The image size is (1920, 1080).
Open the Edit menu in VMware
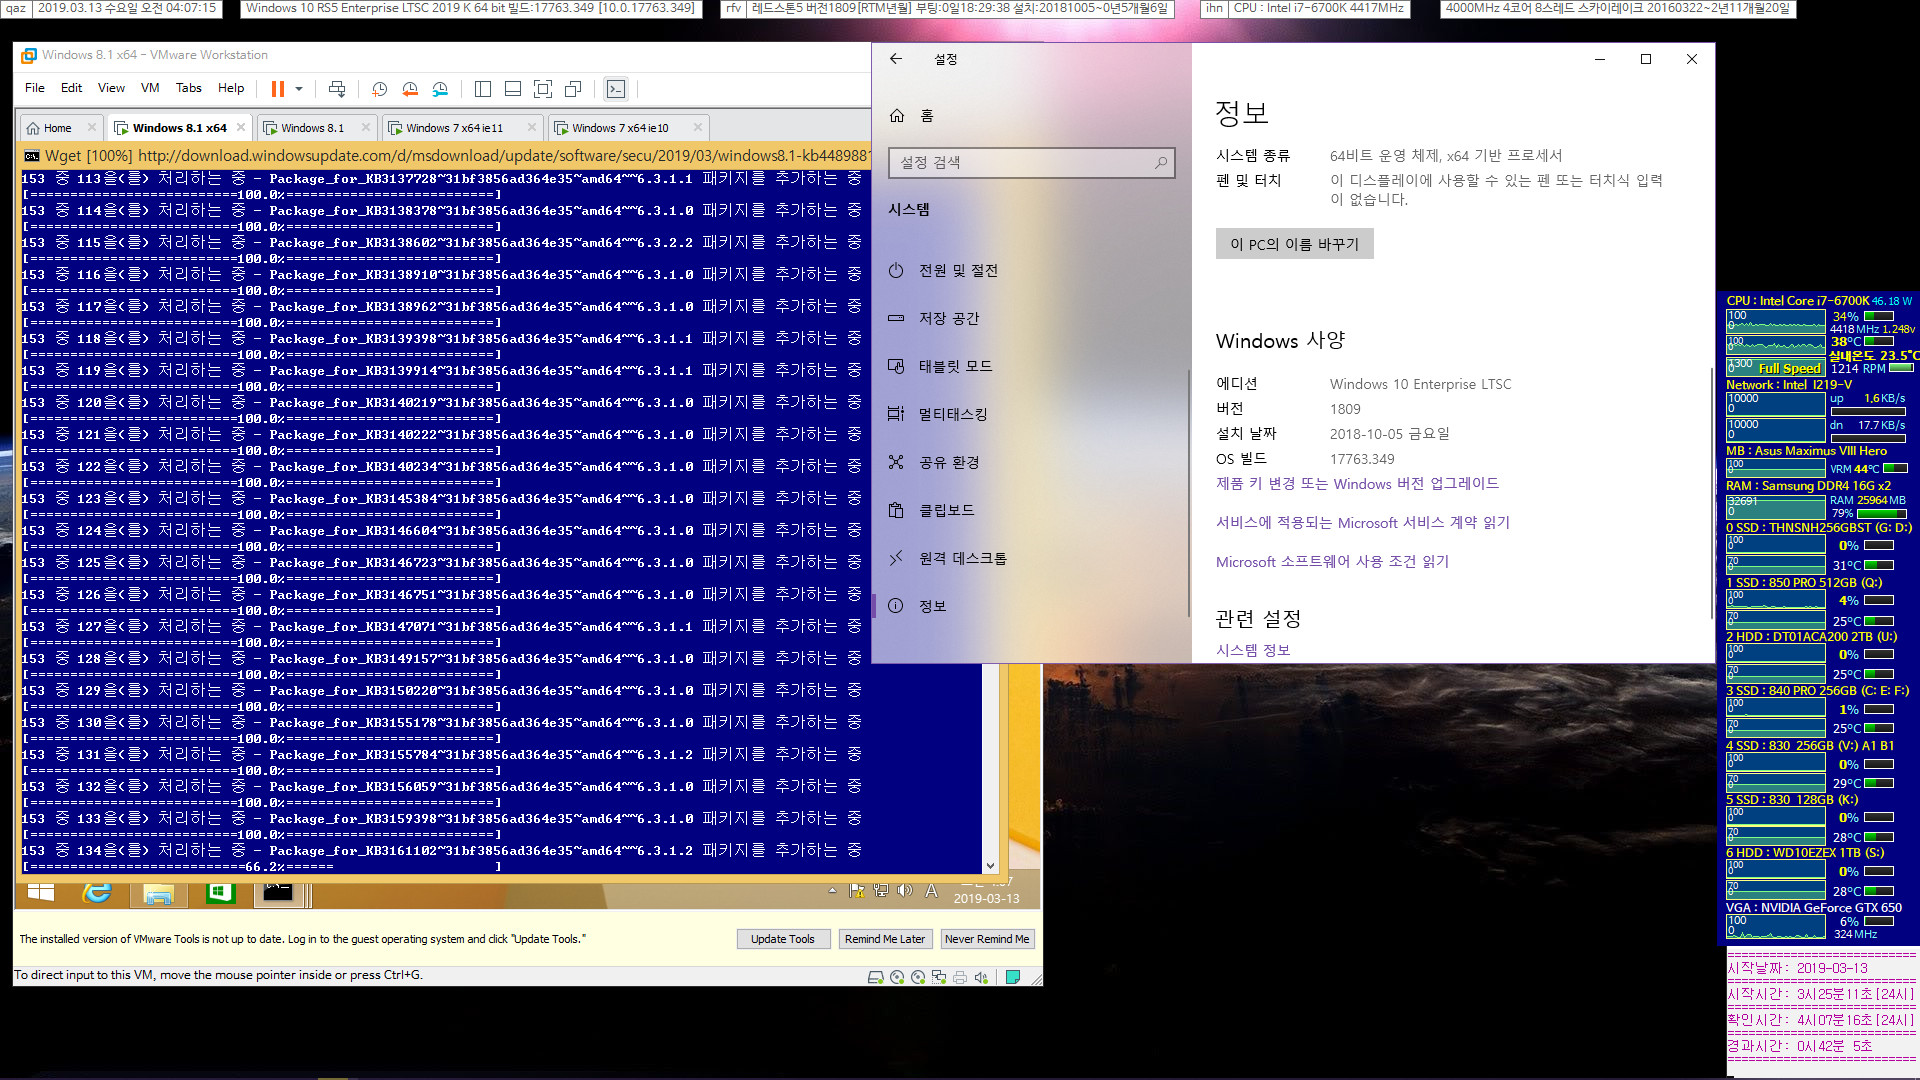(x=71, y=88)
